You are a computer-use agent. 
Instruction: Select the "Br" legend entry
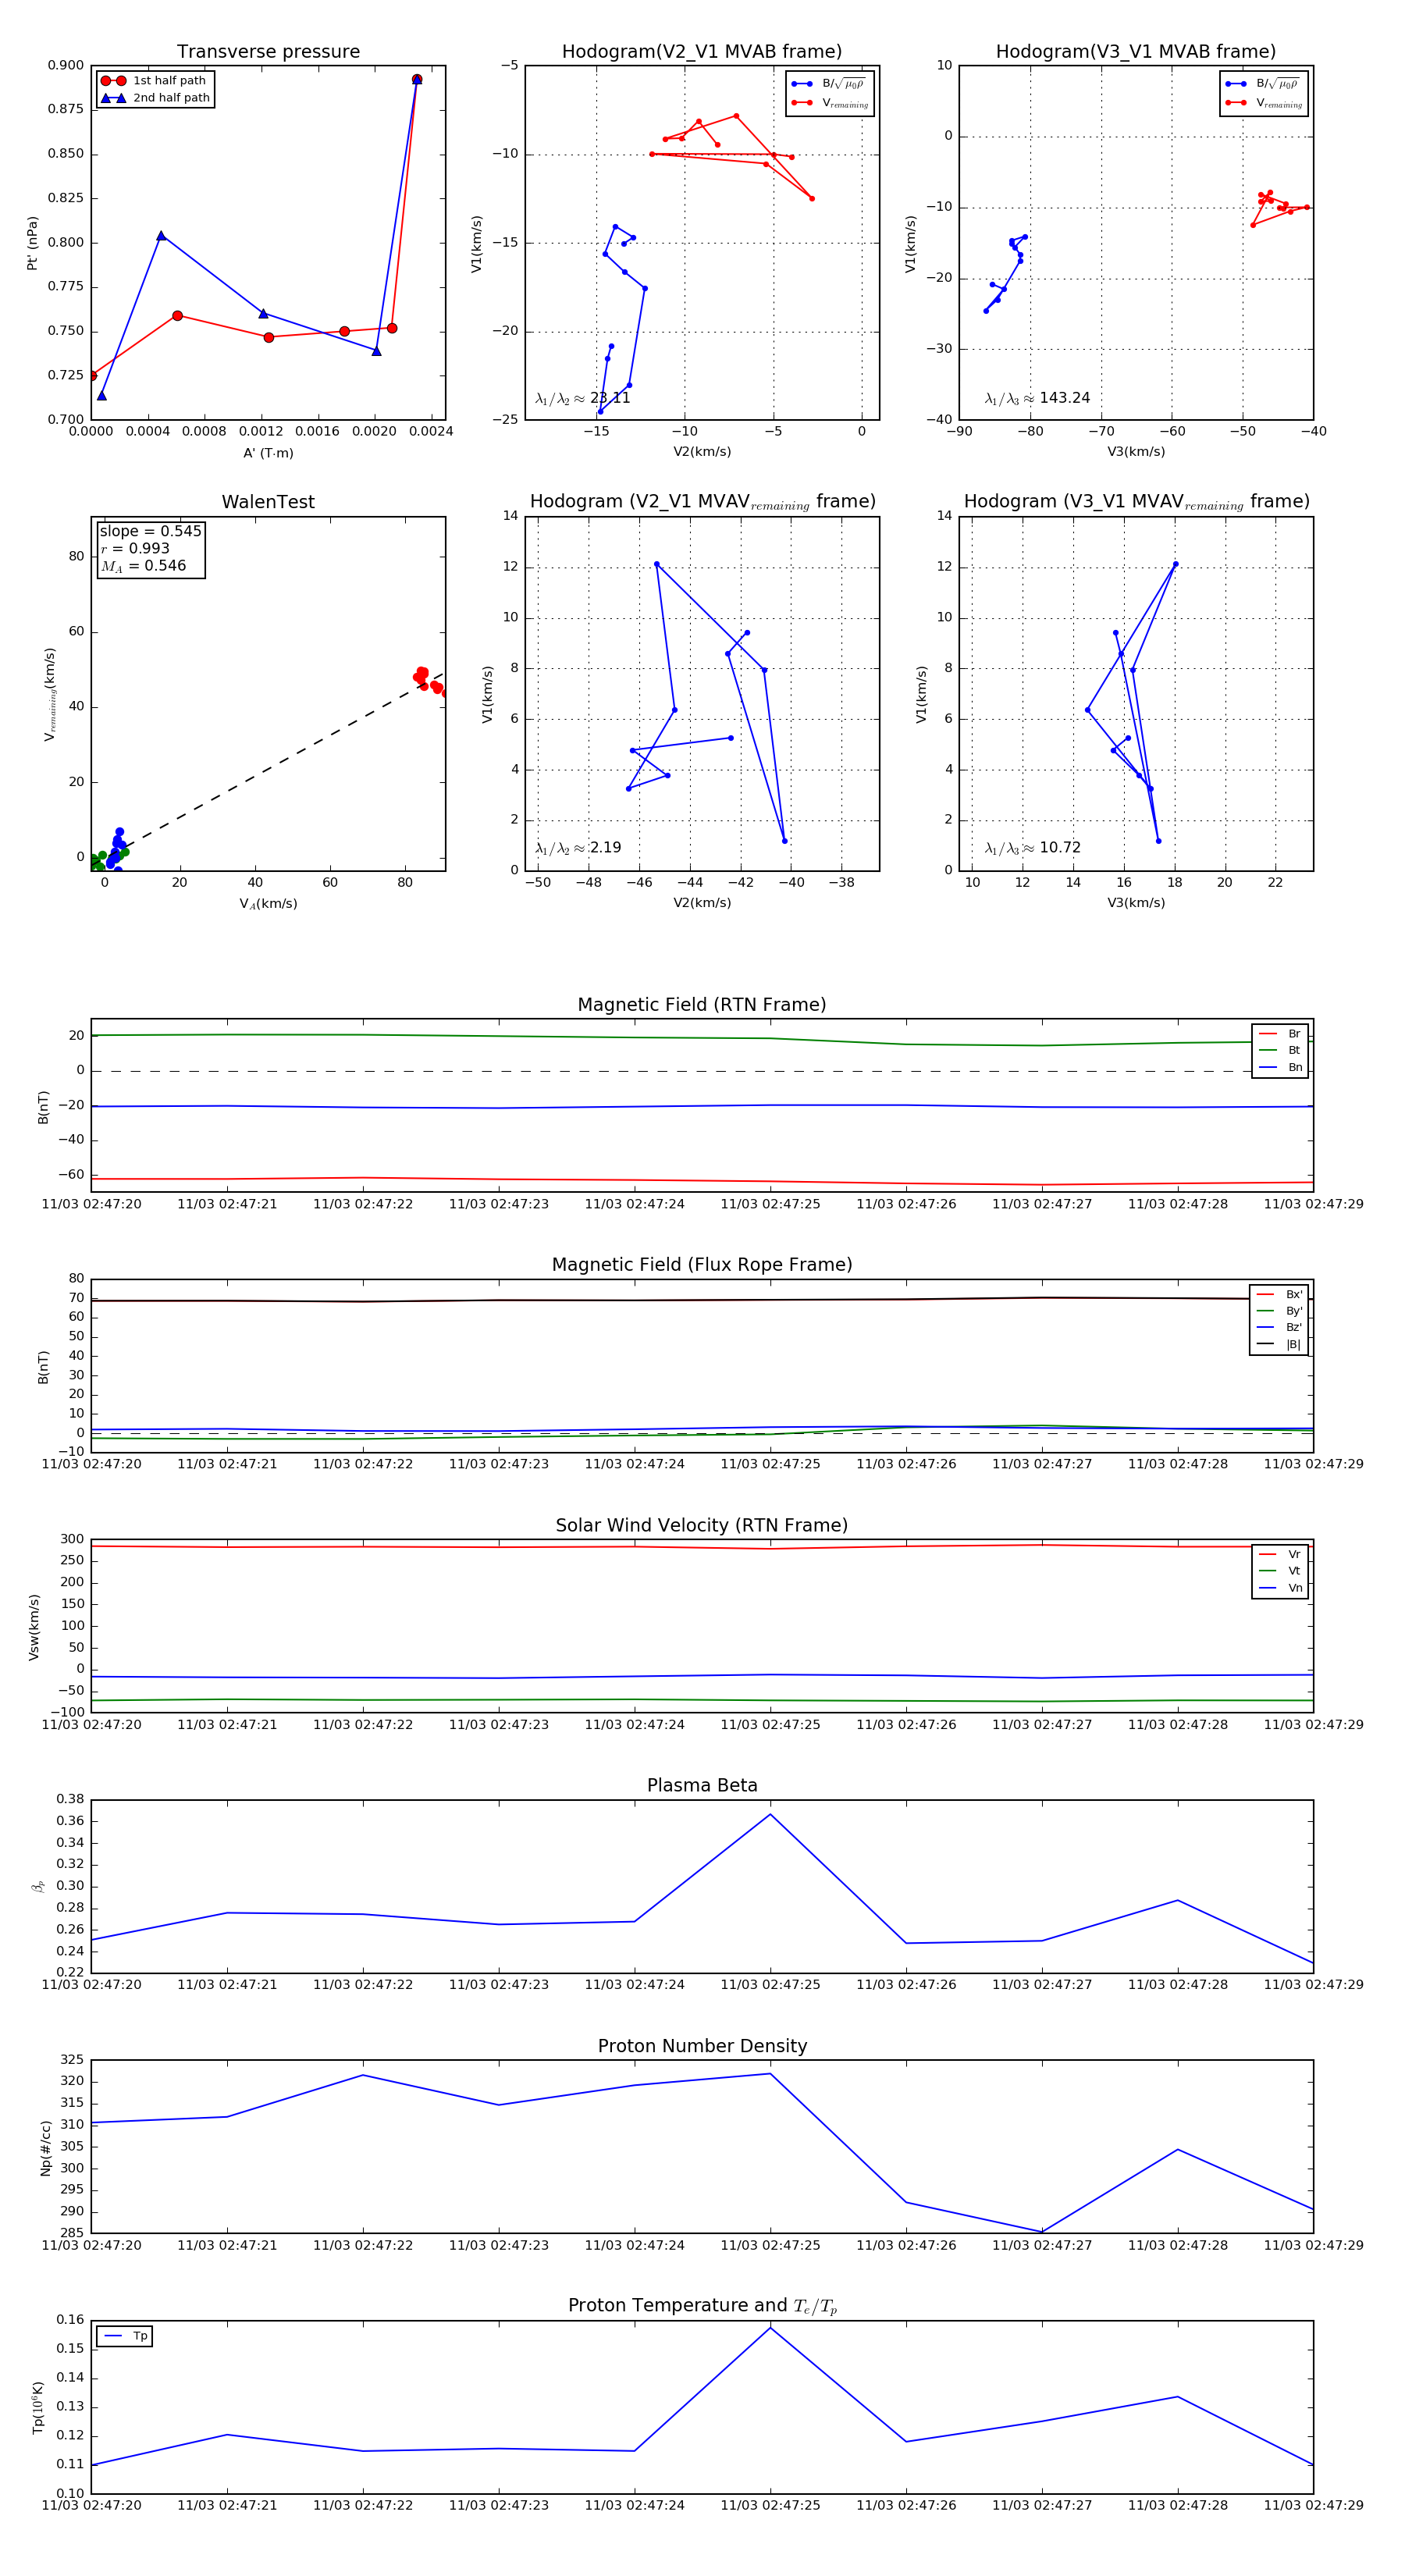tap(1280, 1034)
